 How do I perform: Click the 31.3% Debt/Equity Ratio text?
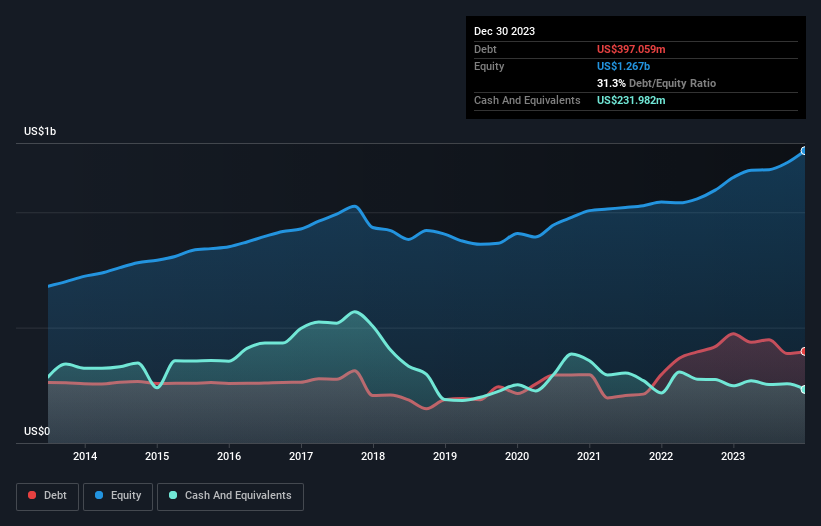click(656, 83)
